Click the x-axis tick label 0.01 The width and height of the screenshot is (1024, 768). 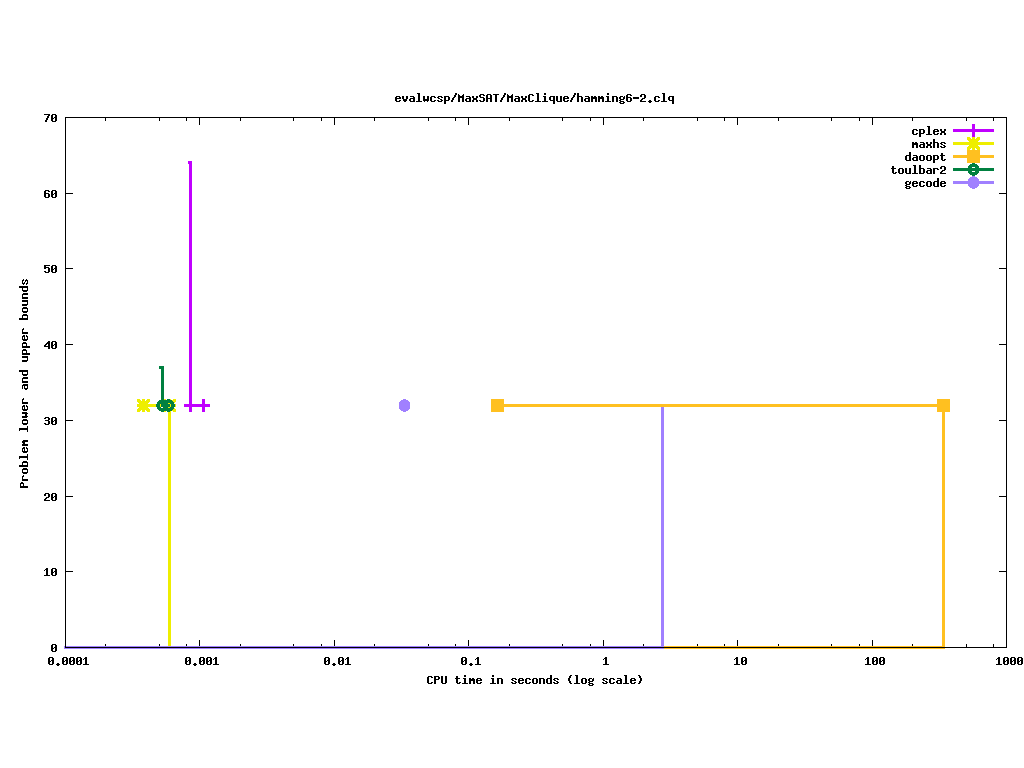click(x=335, y=662)
